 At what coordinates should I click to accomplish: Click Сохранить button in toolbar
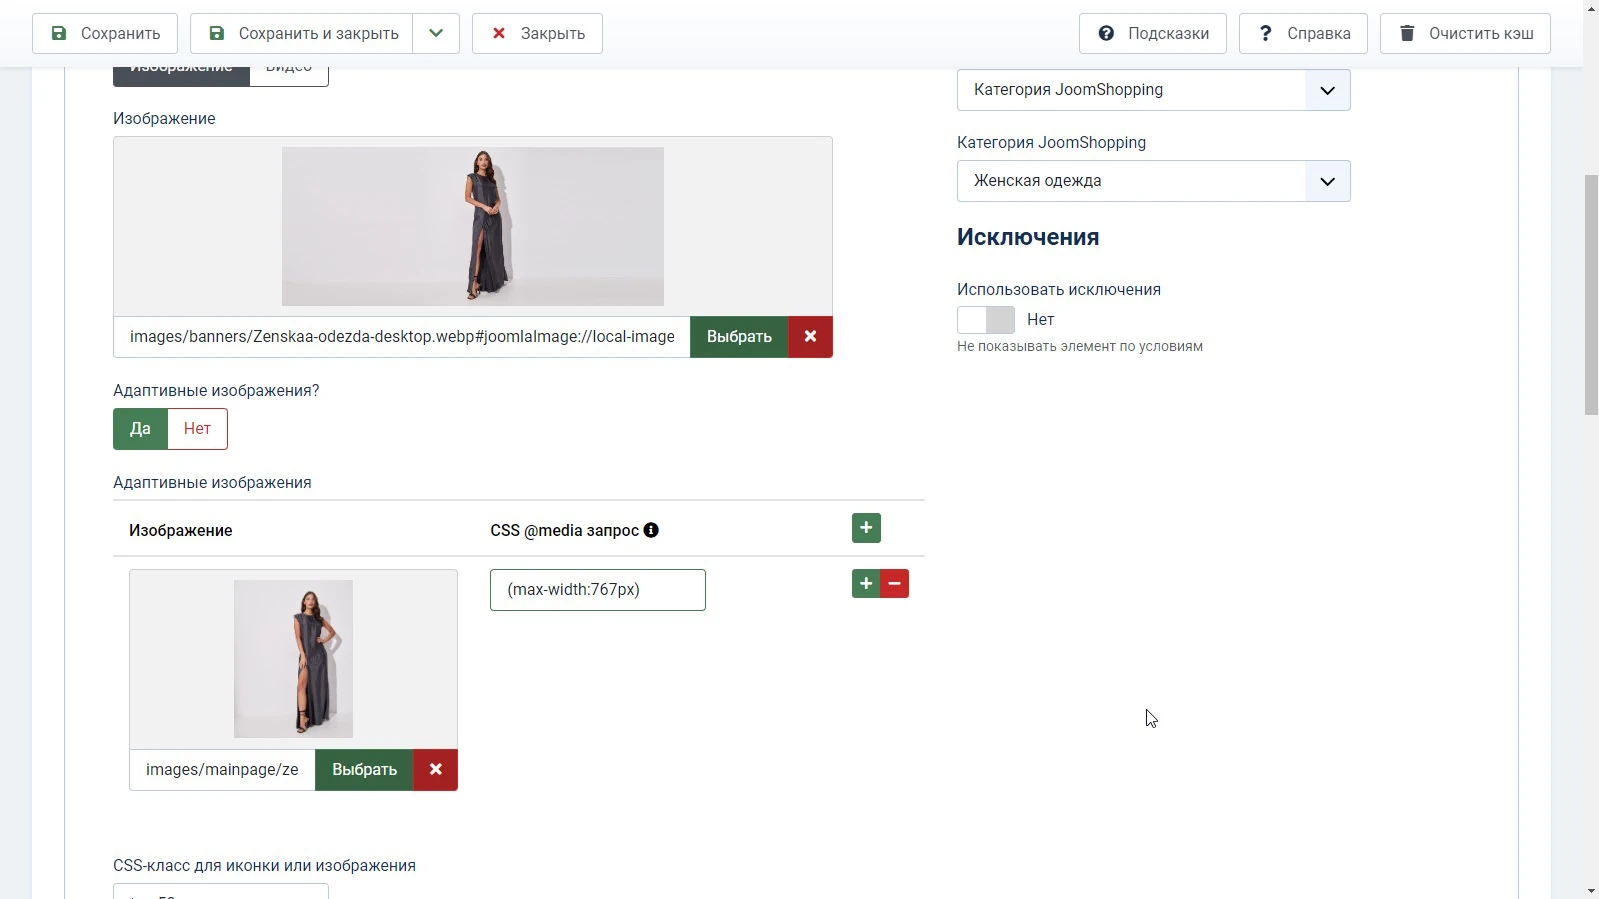point(105,33)
